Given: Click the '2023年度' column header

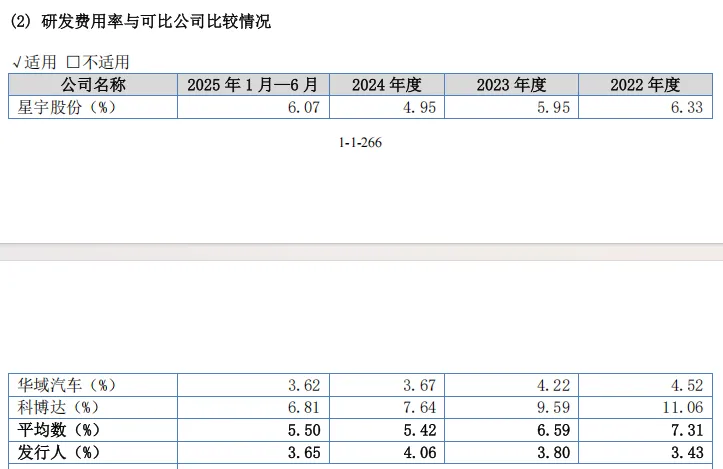Looking at the screenshot, I should pos(511,84).
